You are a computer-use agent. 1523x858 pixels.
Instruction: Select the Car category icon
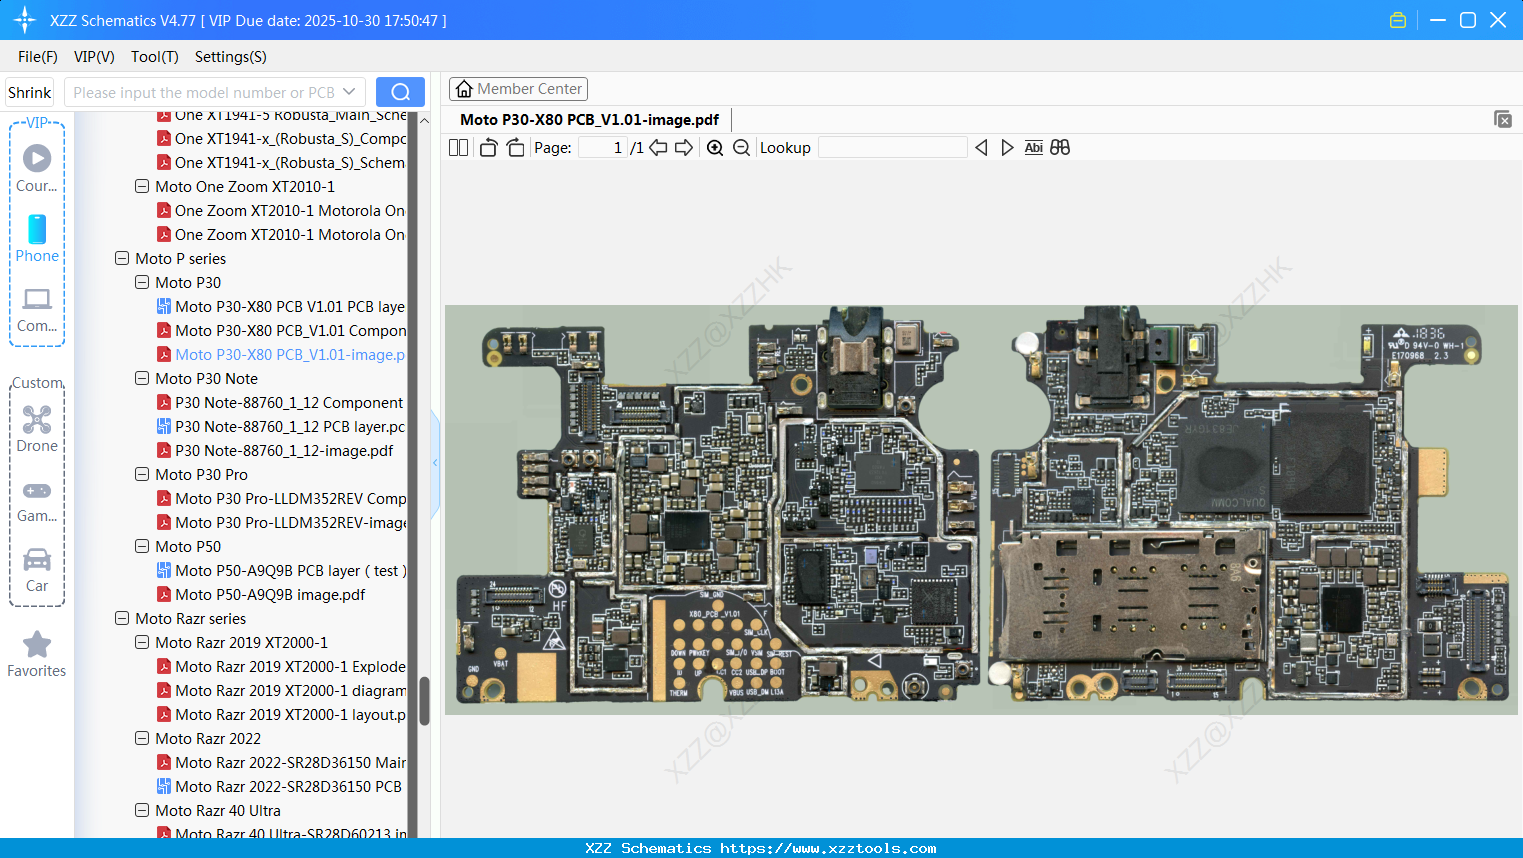coord(37,569)
